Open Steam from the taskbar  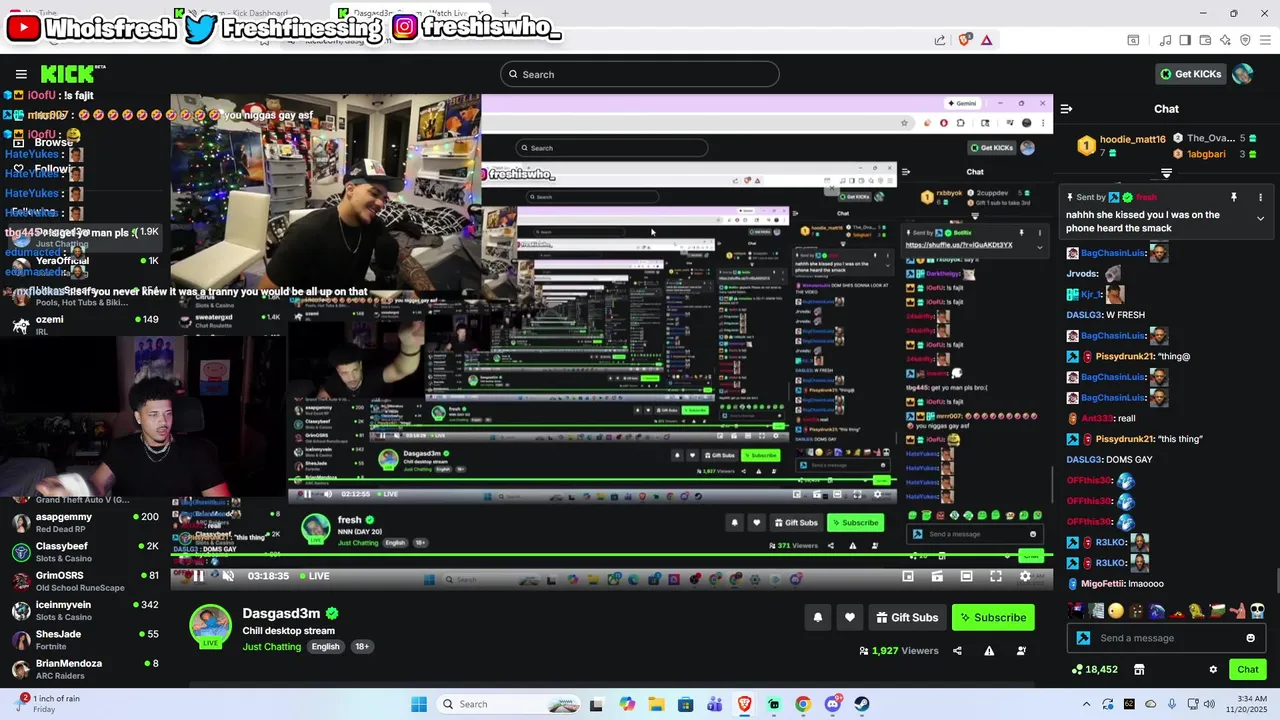(x=862, y=704)
